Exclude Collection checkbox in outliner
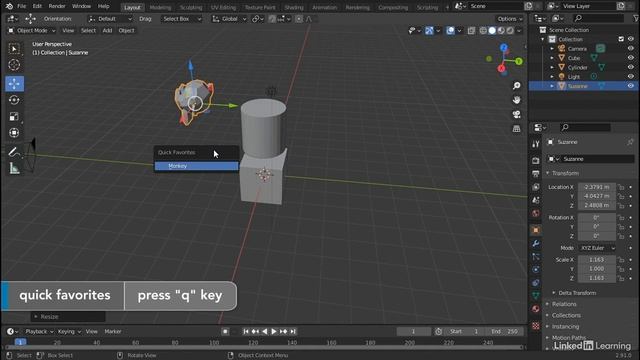This screenshot has width=640, height=360. (x=621, y=39)
